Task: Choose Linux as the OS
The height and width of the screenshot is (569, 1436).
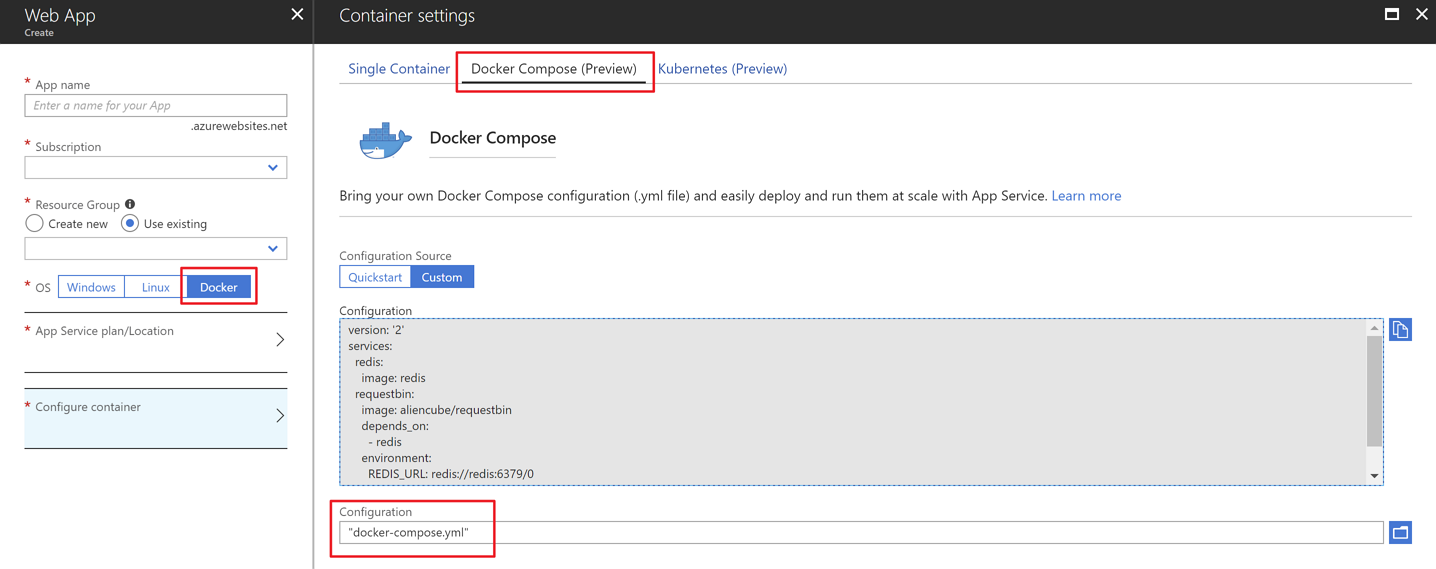Action: [155, 287]
